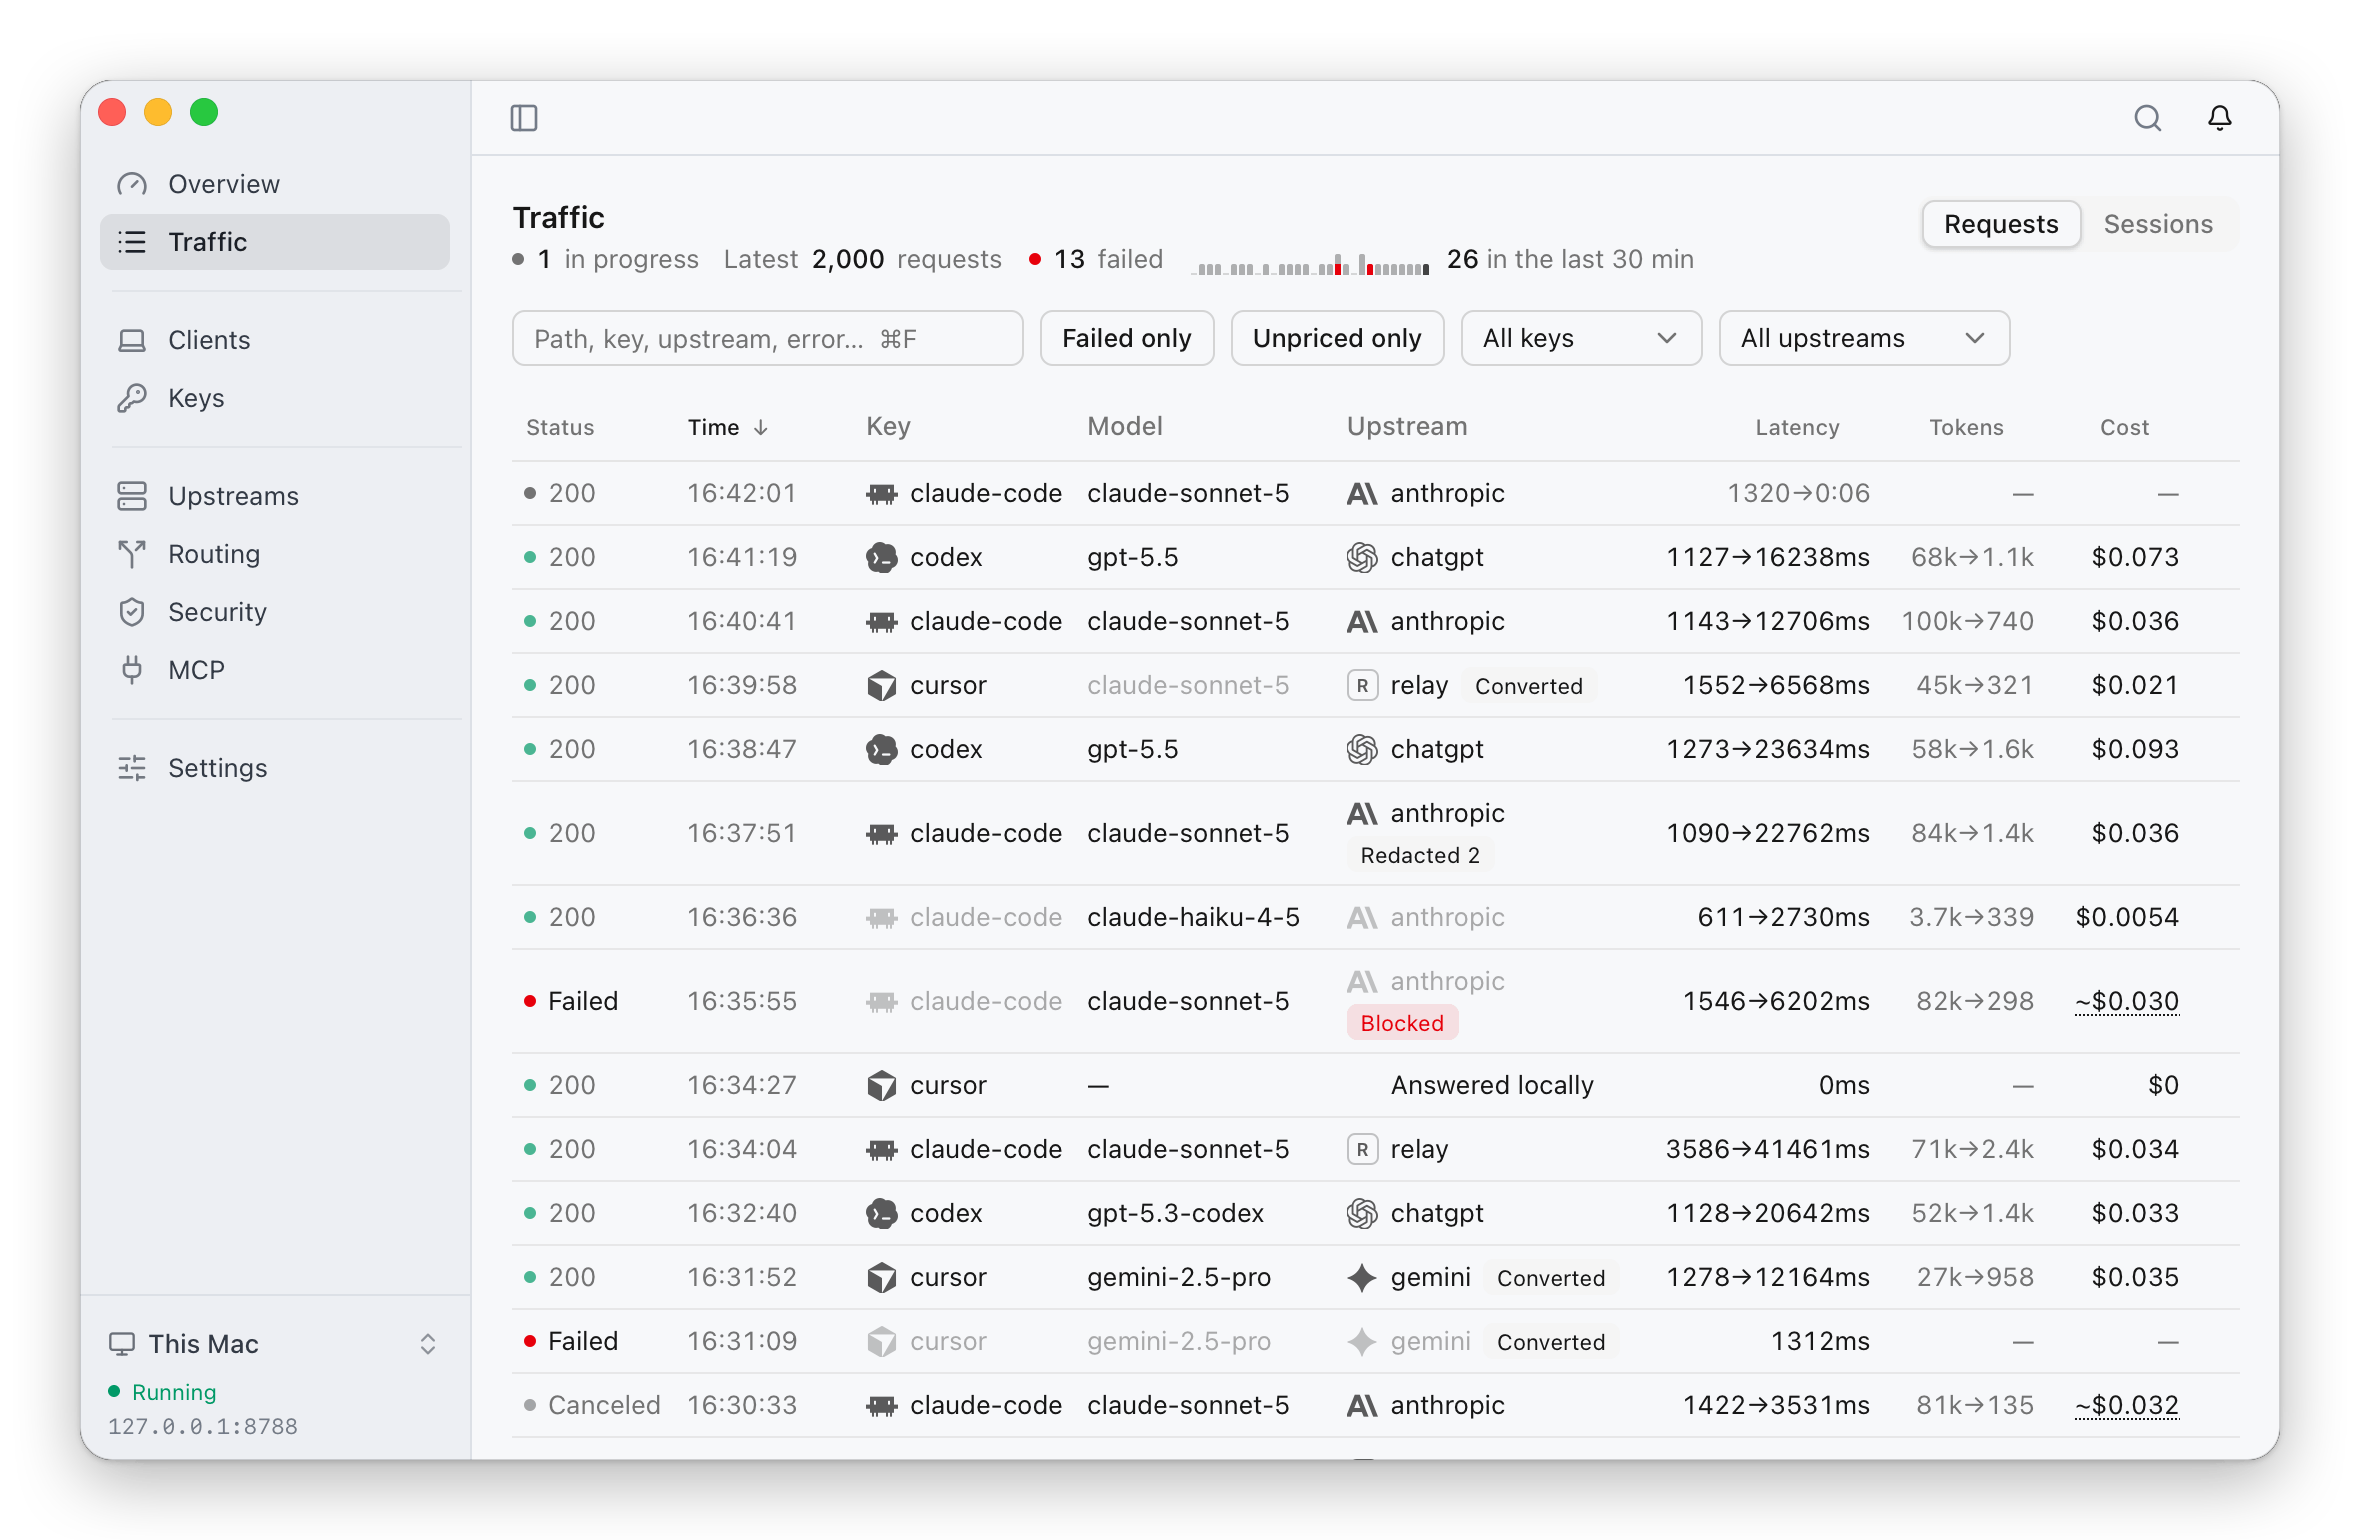Screen dimensions: 2360x1540
Task: Click chatgpt logo in 16:32:40 row
Action: click(1362, 1213)
